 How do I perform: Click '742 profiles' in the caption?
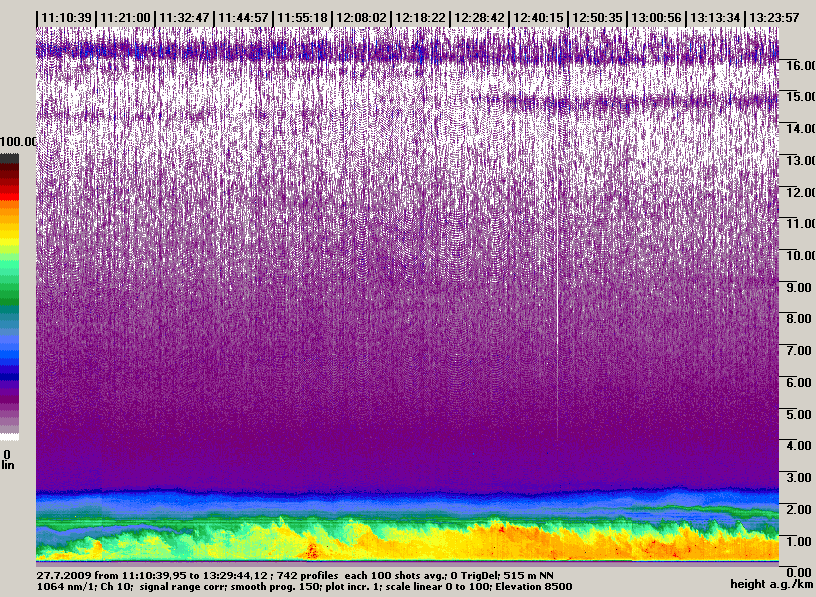(307, 576)
